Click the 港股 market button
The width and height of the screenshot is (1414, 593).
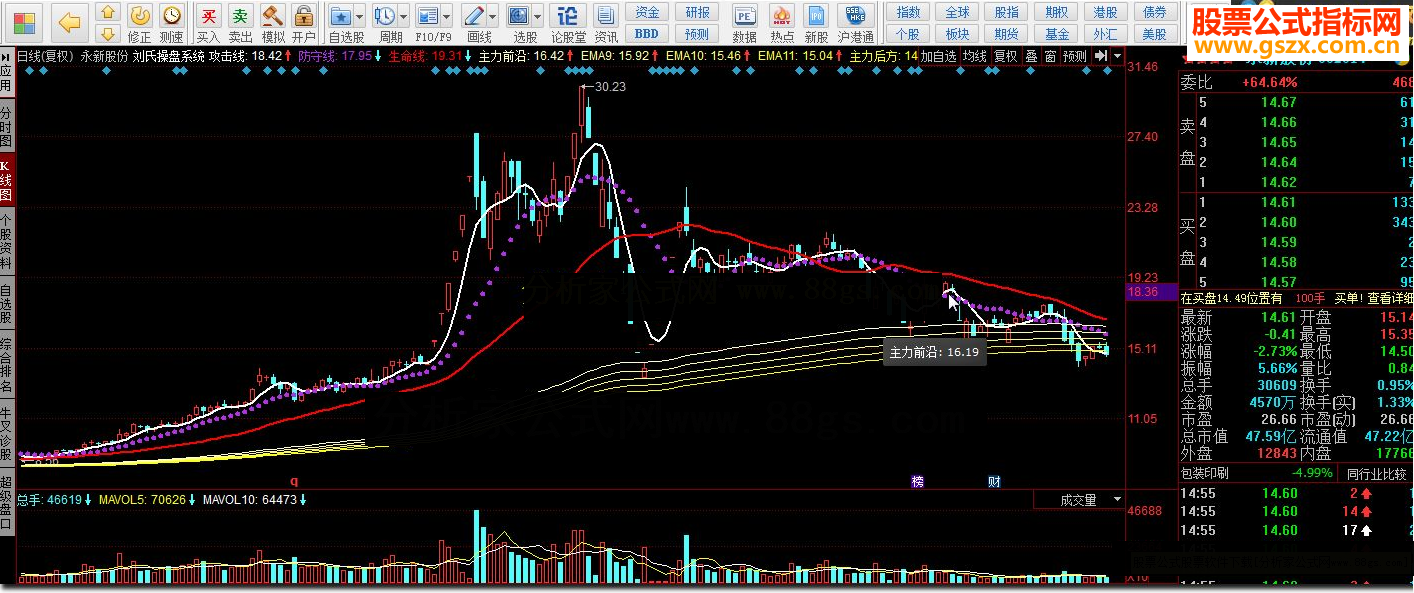click(1104, 12)
